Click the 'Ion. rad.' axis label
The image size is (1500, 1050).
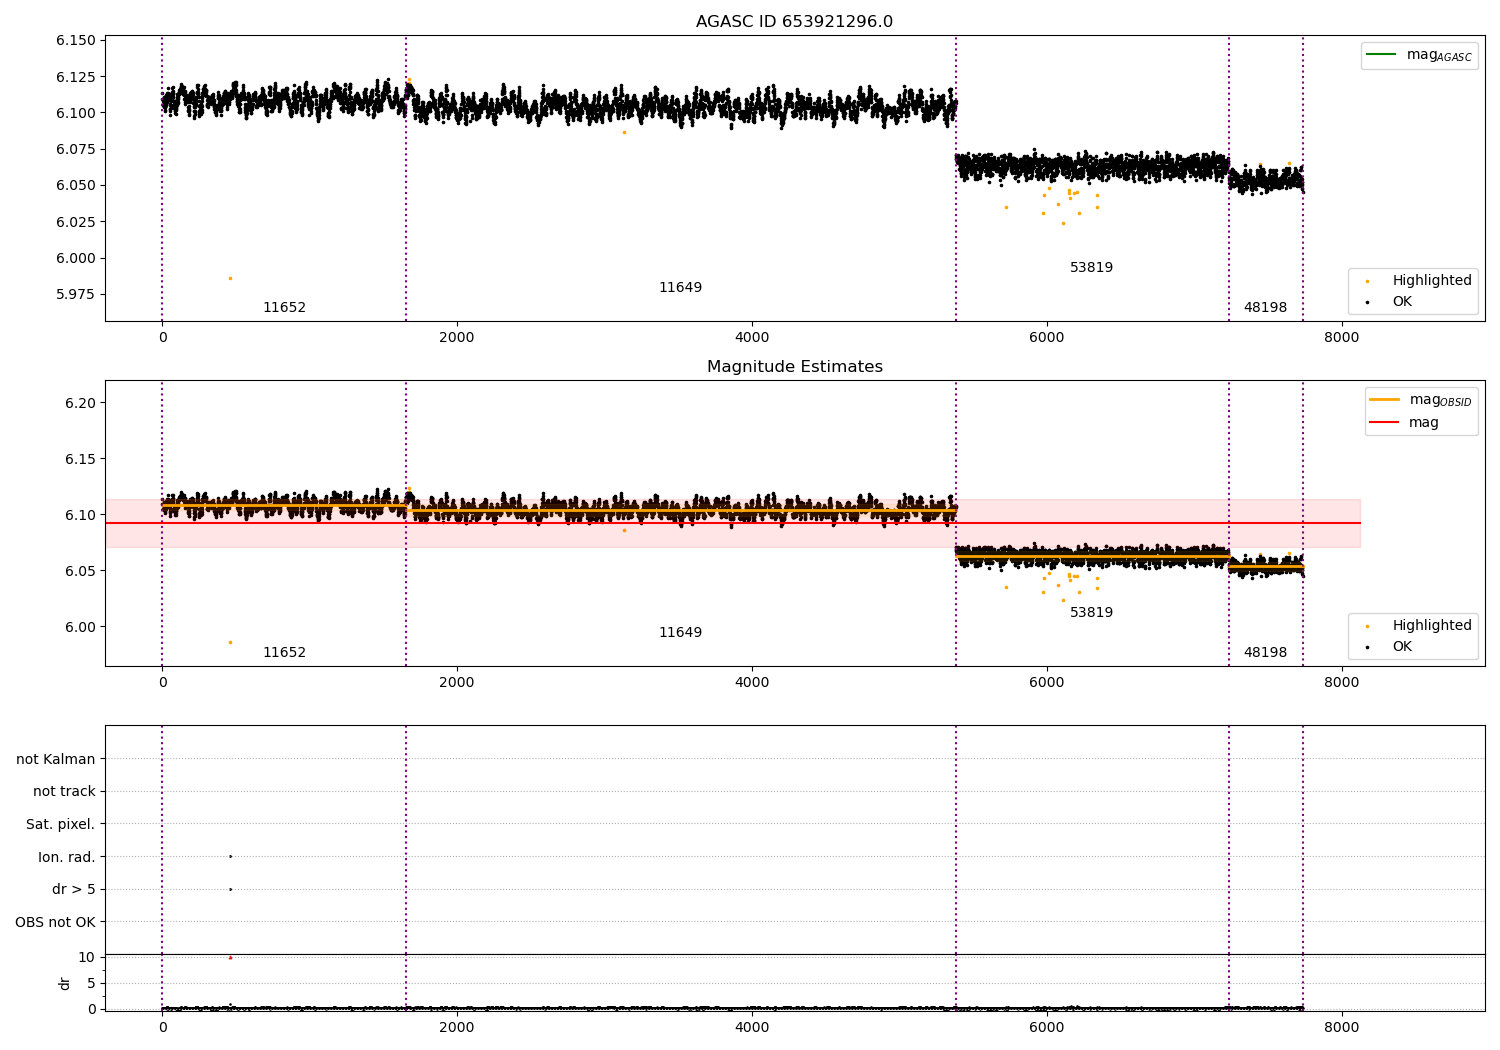pos(67,857)
